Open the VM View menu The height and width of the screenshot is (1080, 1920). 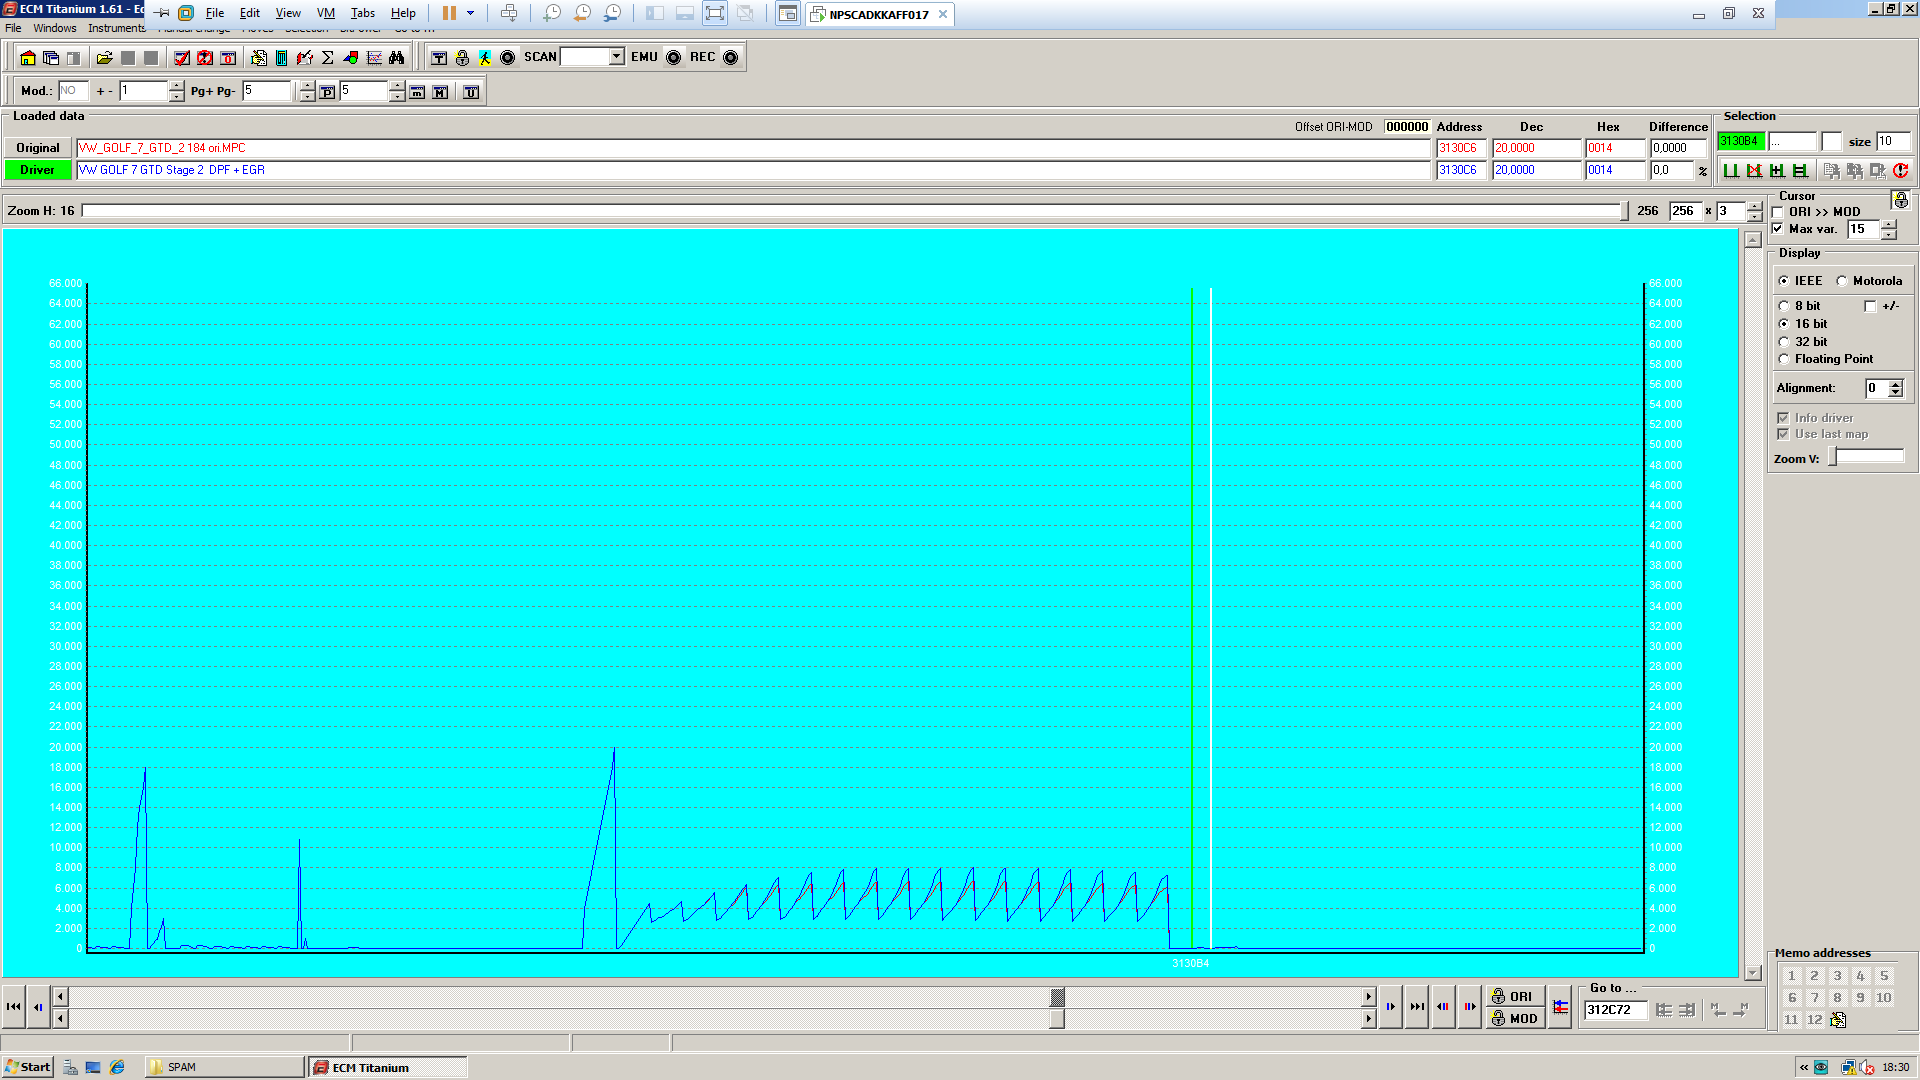[288, 13]
